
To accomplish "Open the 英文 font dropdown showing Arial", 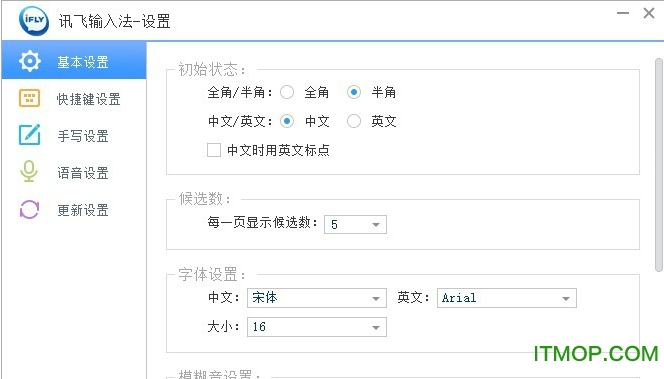I will (506, 298).
